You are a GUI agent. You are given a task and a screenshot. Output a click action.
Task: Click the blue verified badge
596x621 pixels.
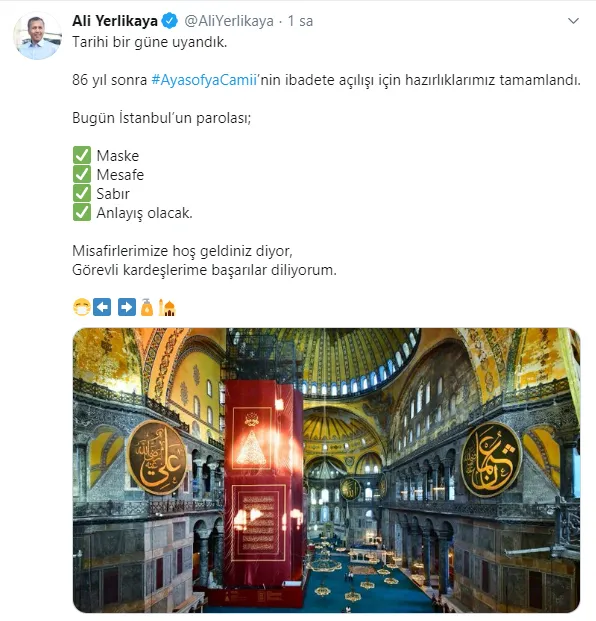click(x=170, y=21)
